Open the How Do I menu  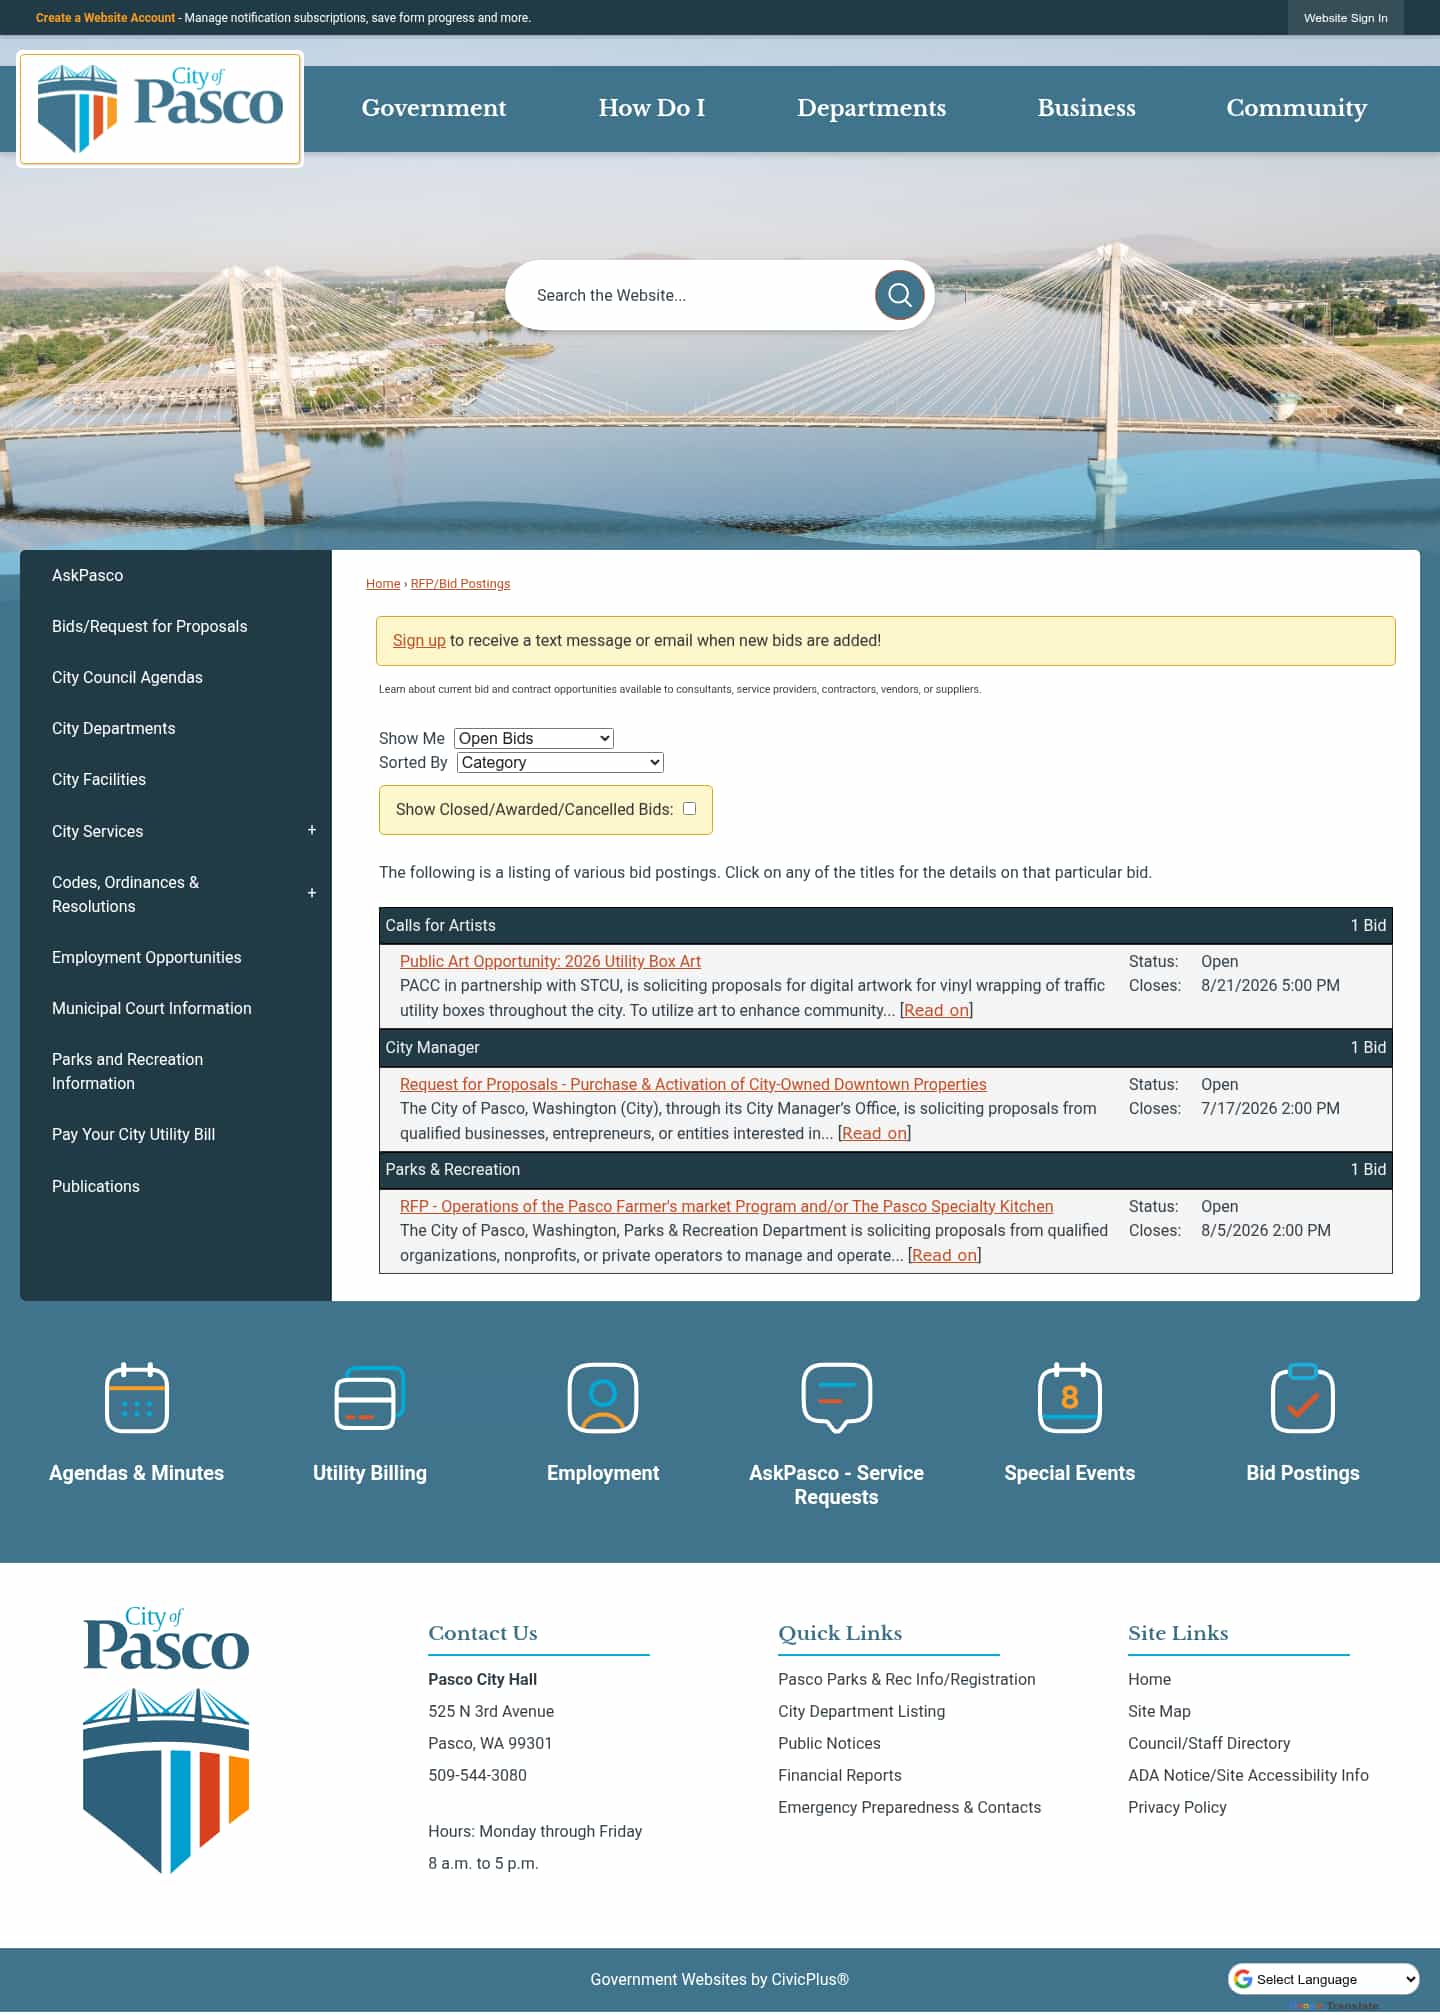(x=652, y=108)
